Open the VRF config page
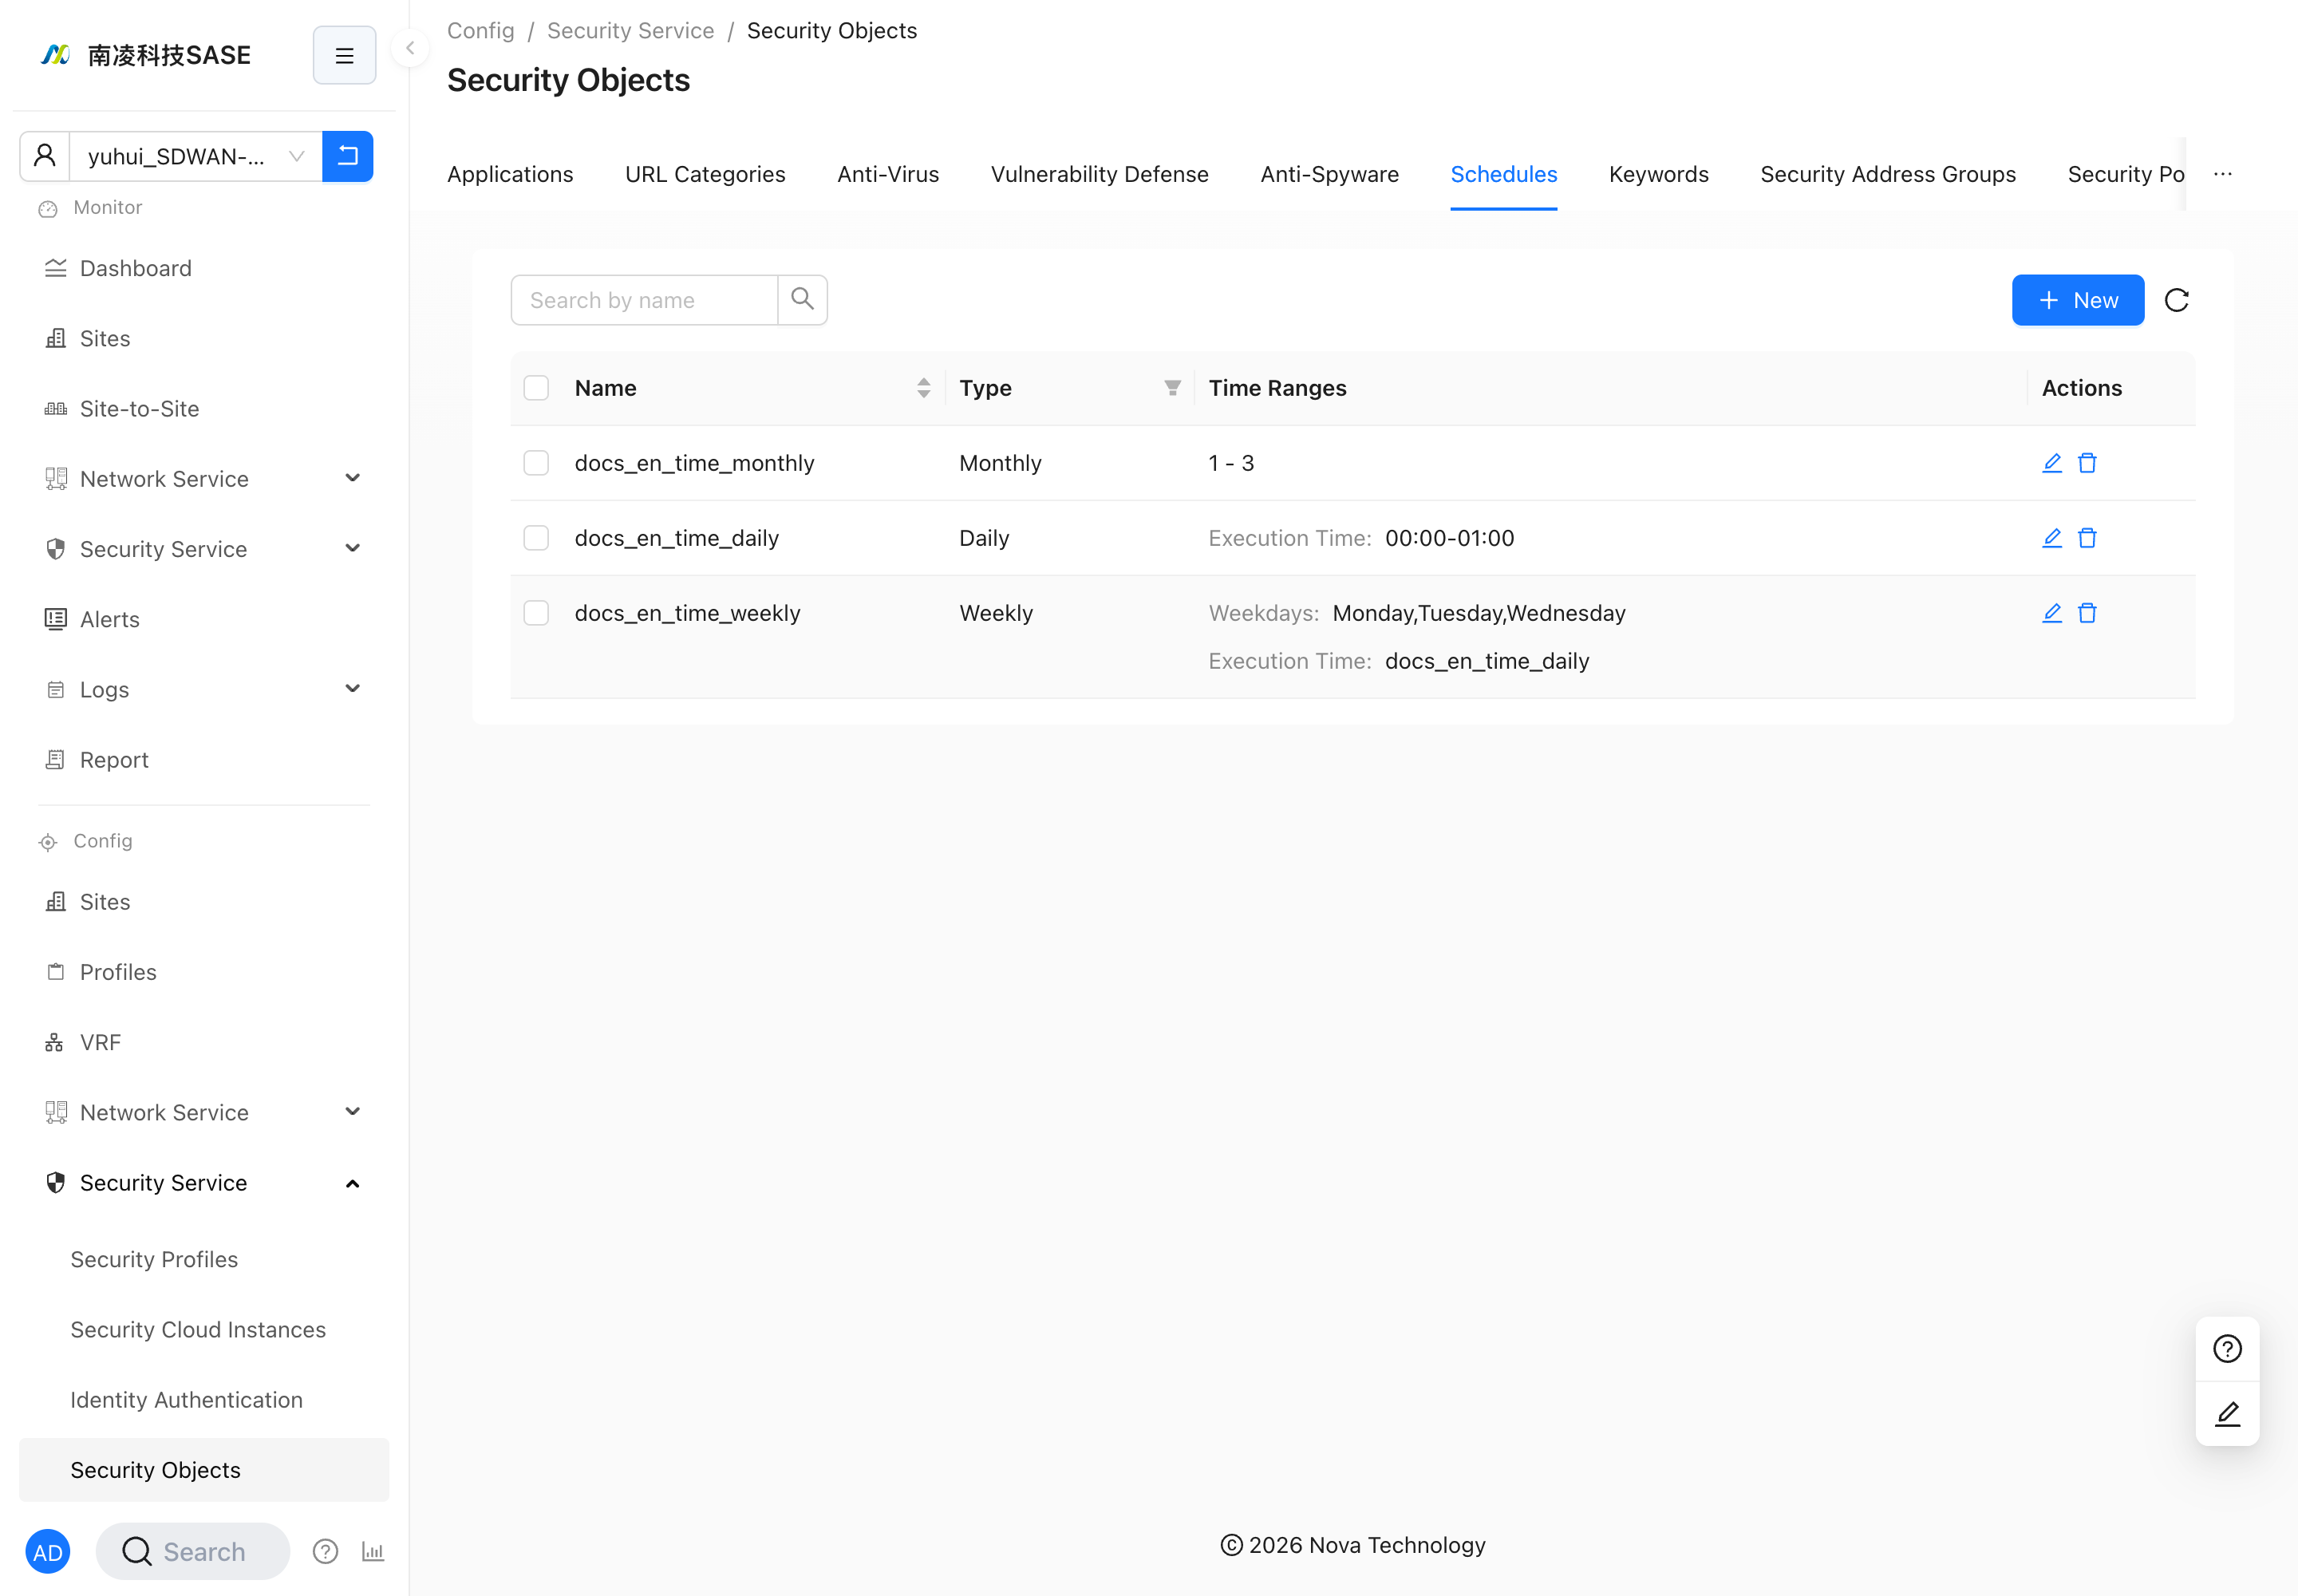2298x1596 pixels. pyautogui.click(x=204, y=1042)
